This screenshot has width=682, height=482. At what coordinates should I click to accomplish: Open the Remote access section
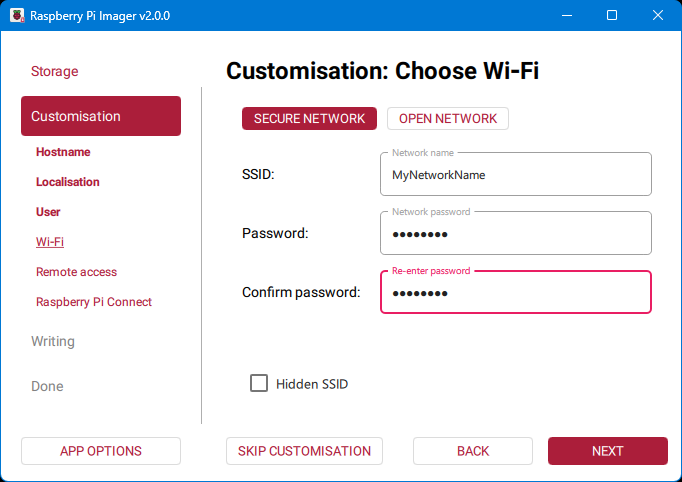coord(76,272)
